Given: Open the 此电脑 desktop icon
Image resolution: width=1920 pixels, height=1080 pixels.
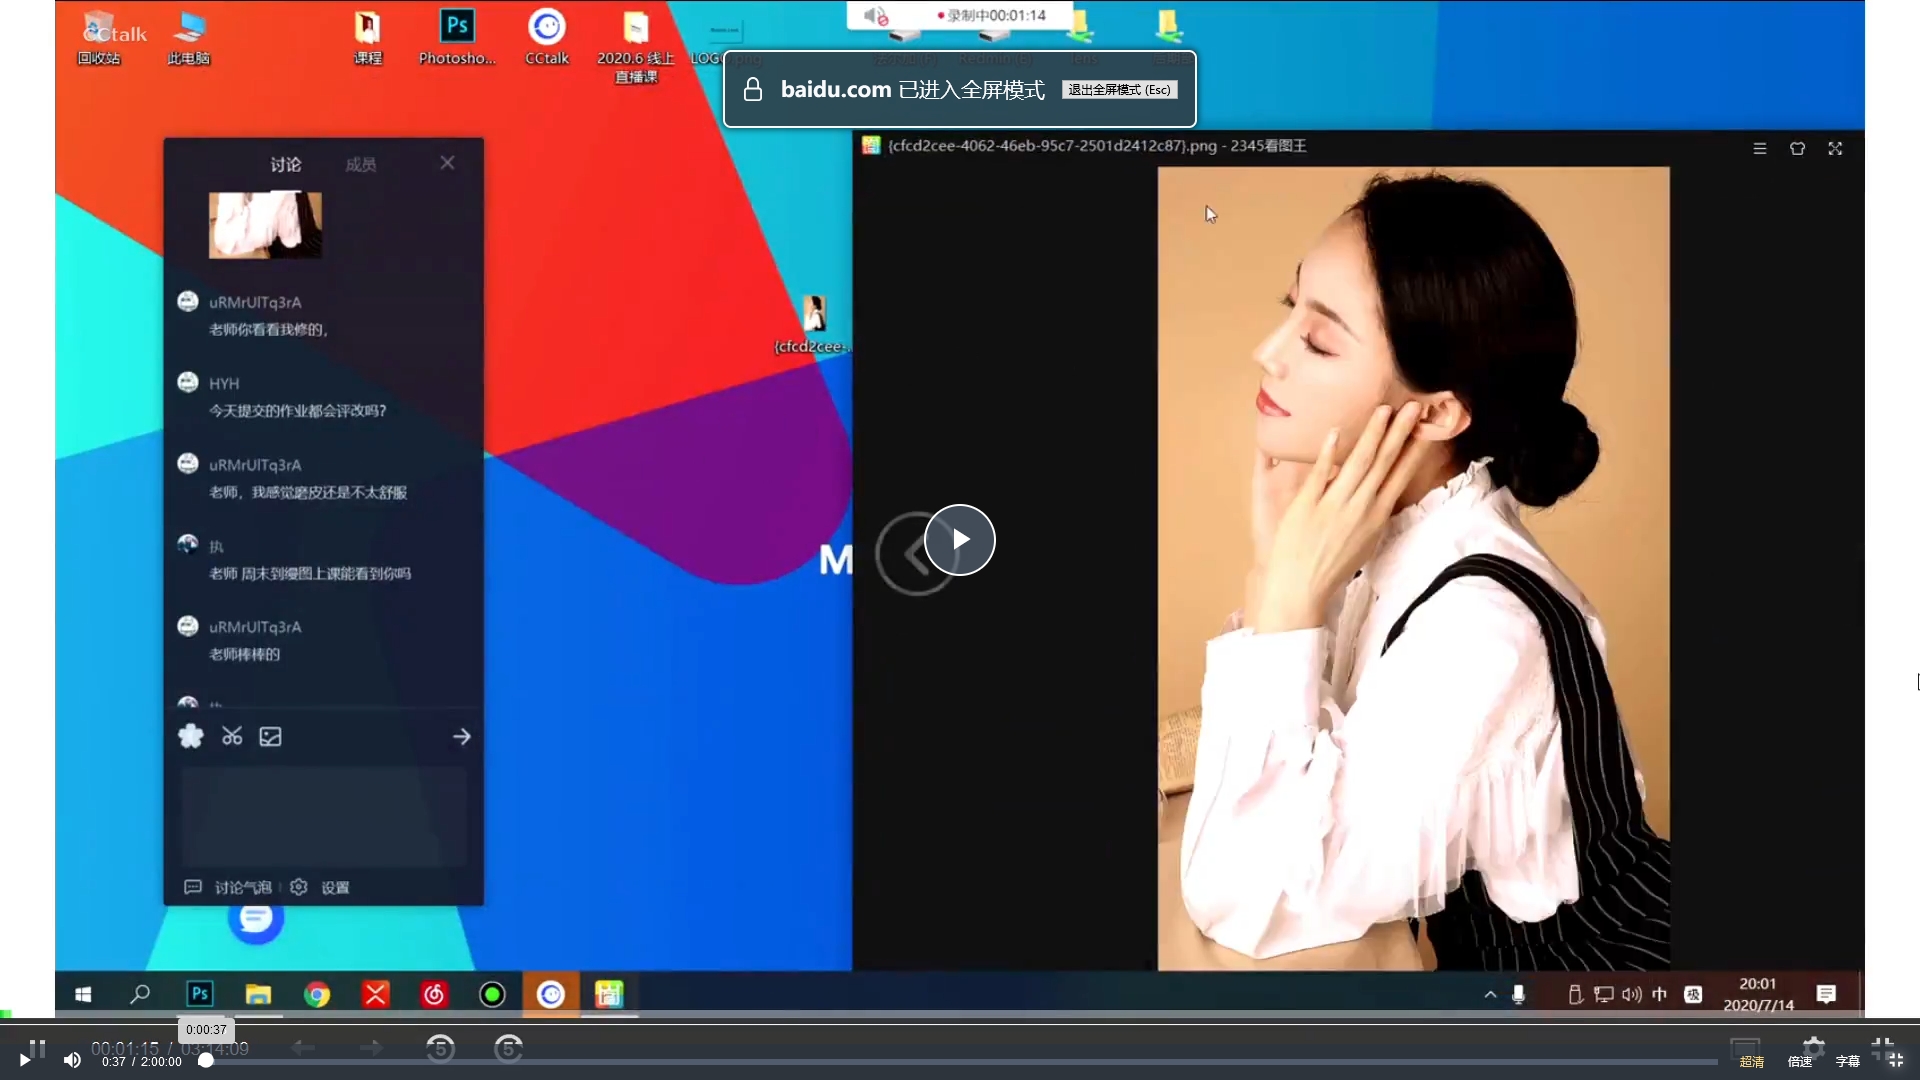Looking at the screenshot, I should pyautogui.click(x=188, y=37).
